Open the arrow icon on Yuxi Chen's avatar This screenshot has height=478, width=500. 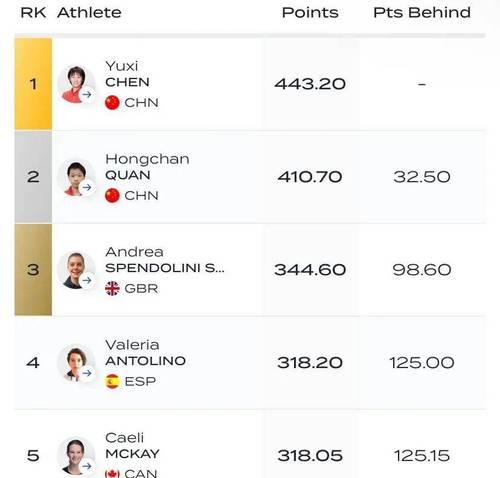click(x=87, y=95)
